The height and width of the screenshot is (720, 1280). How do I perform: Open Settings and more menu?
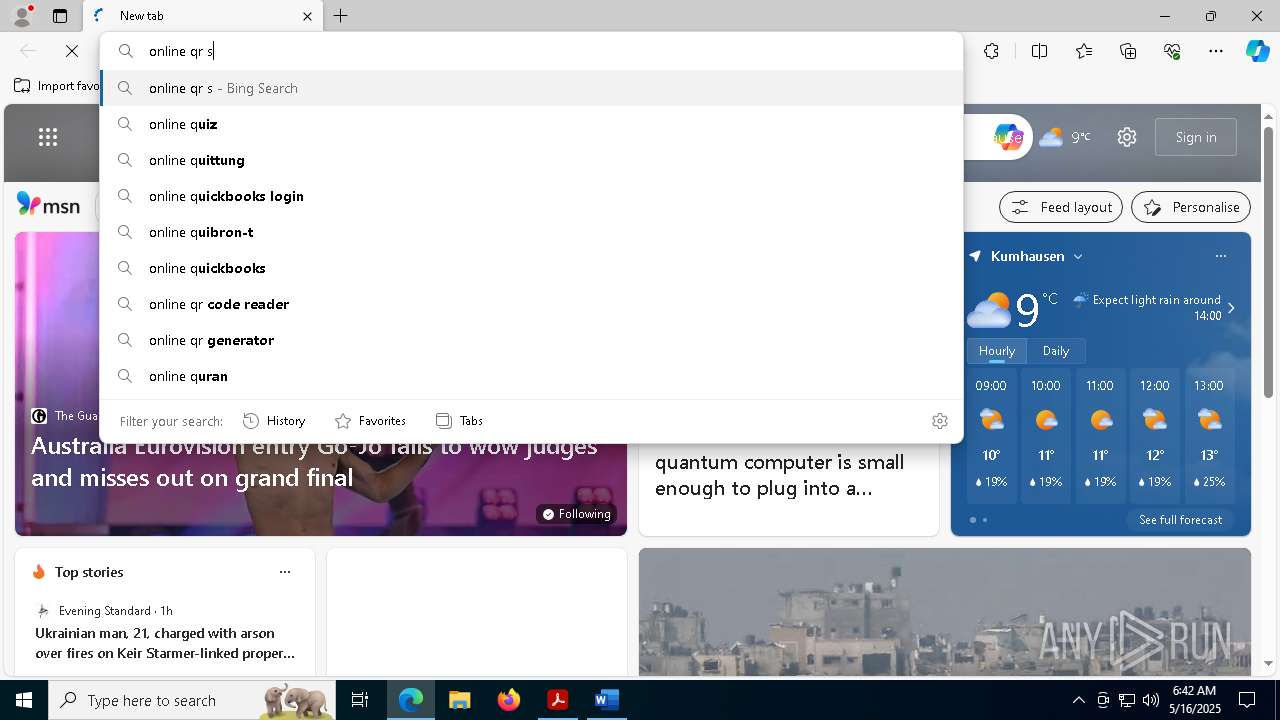point(1216,51)
